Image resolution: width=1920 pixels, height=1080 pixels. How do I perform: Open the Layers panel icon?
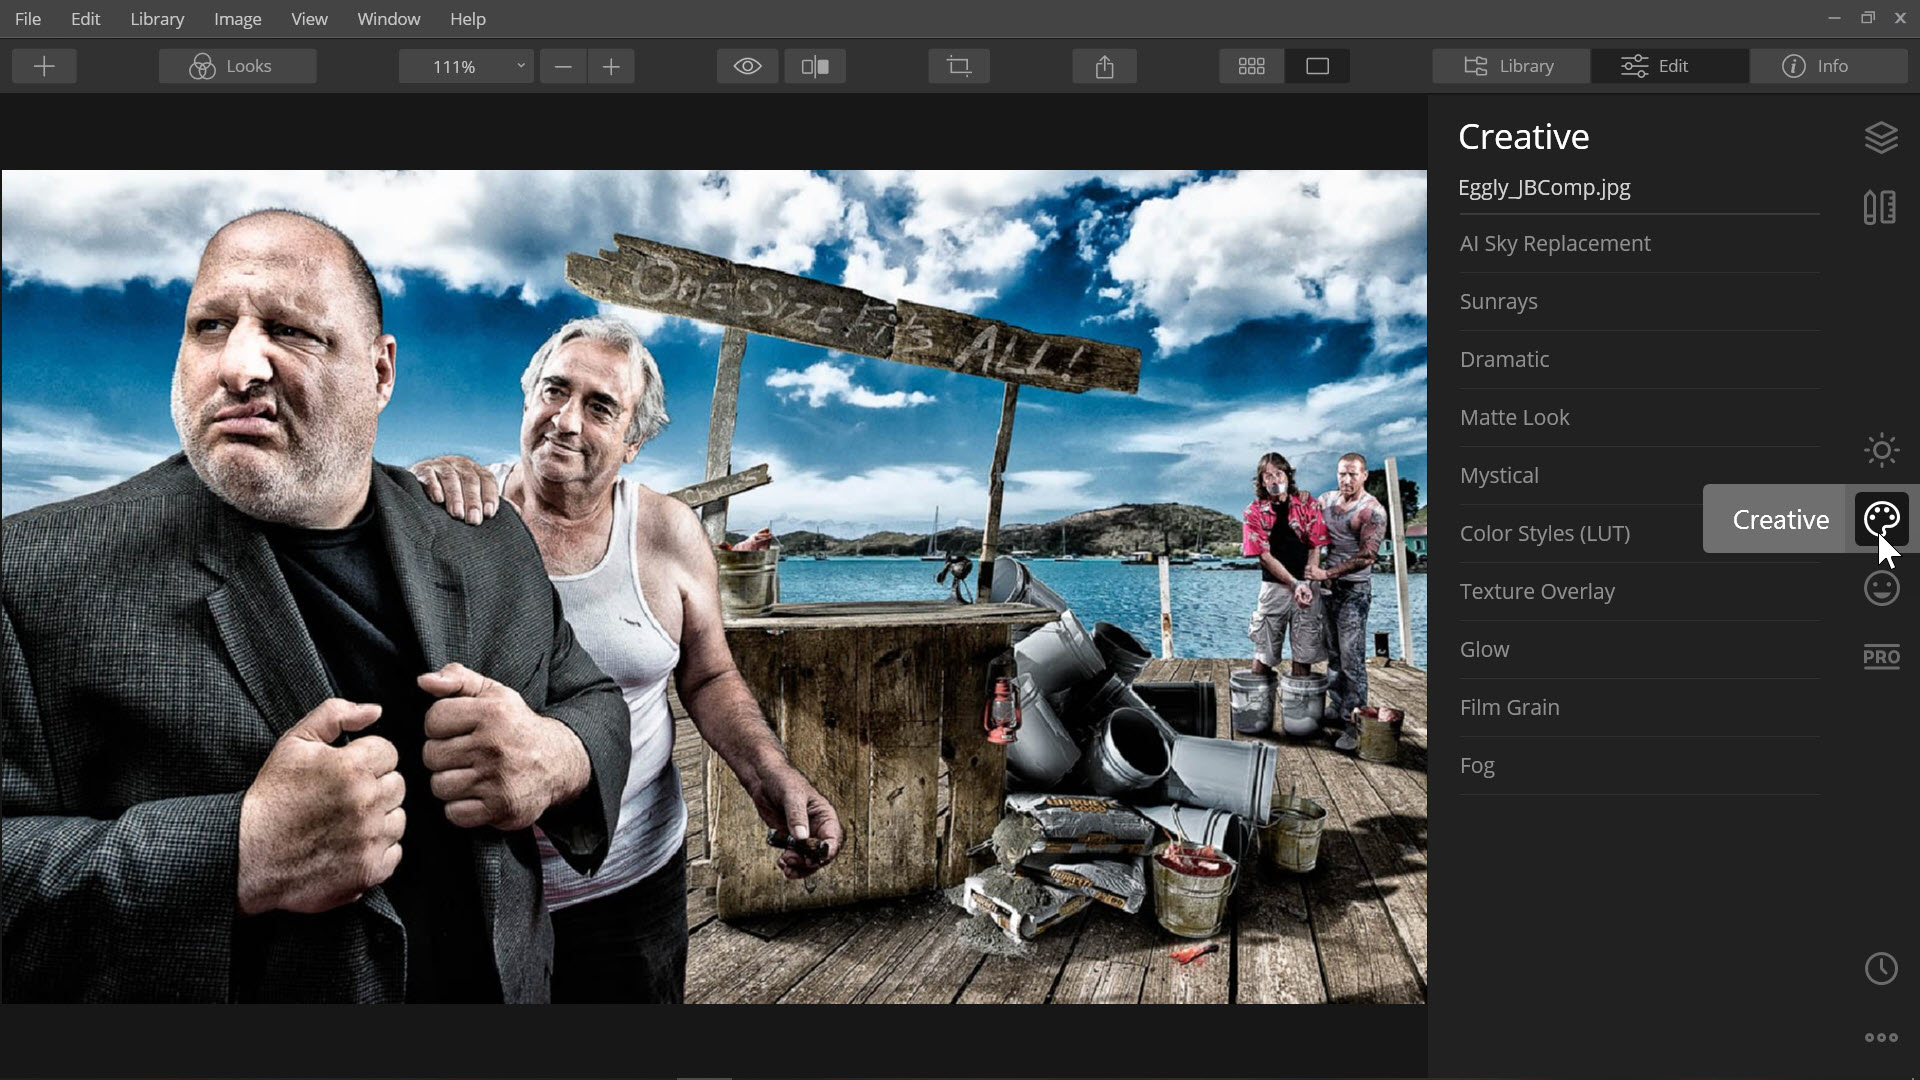click(x=1881, y=137)
